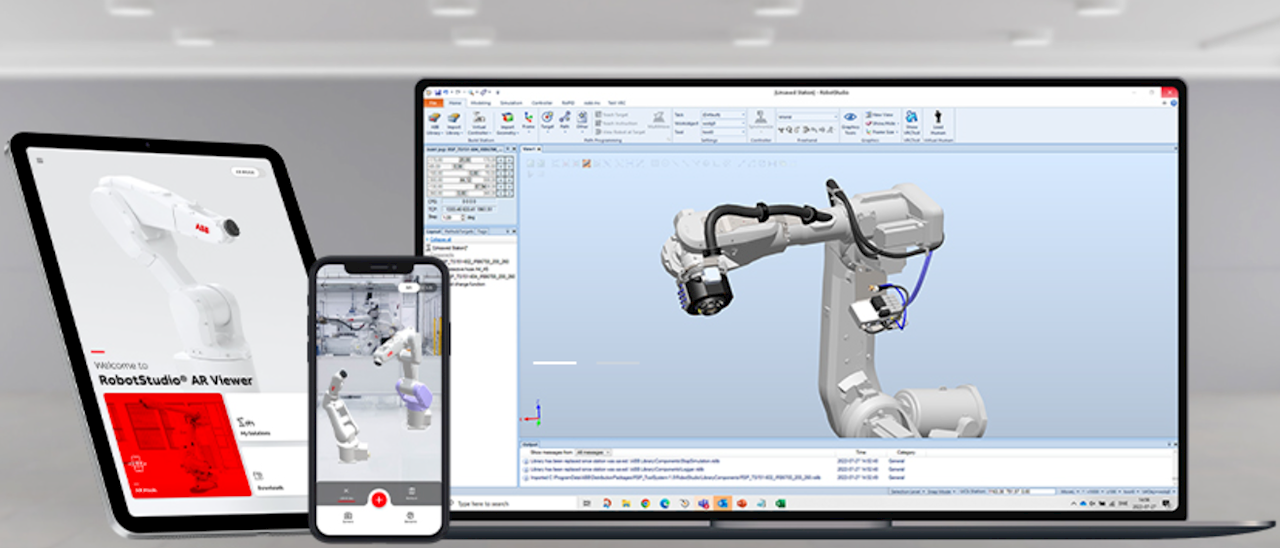The height and width of the screenshot is (548, 1280).
Task: Click the Load Human icon
Action: [938, 121]
